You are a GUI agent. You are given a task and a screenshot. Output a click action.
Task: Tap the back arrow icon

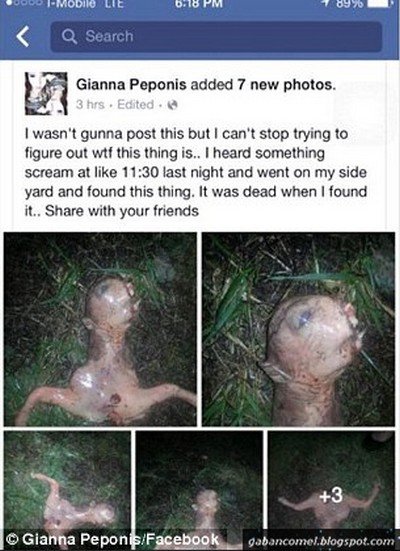click(x=22, y=37)
